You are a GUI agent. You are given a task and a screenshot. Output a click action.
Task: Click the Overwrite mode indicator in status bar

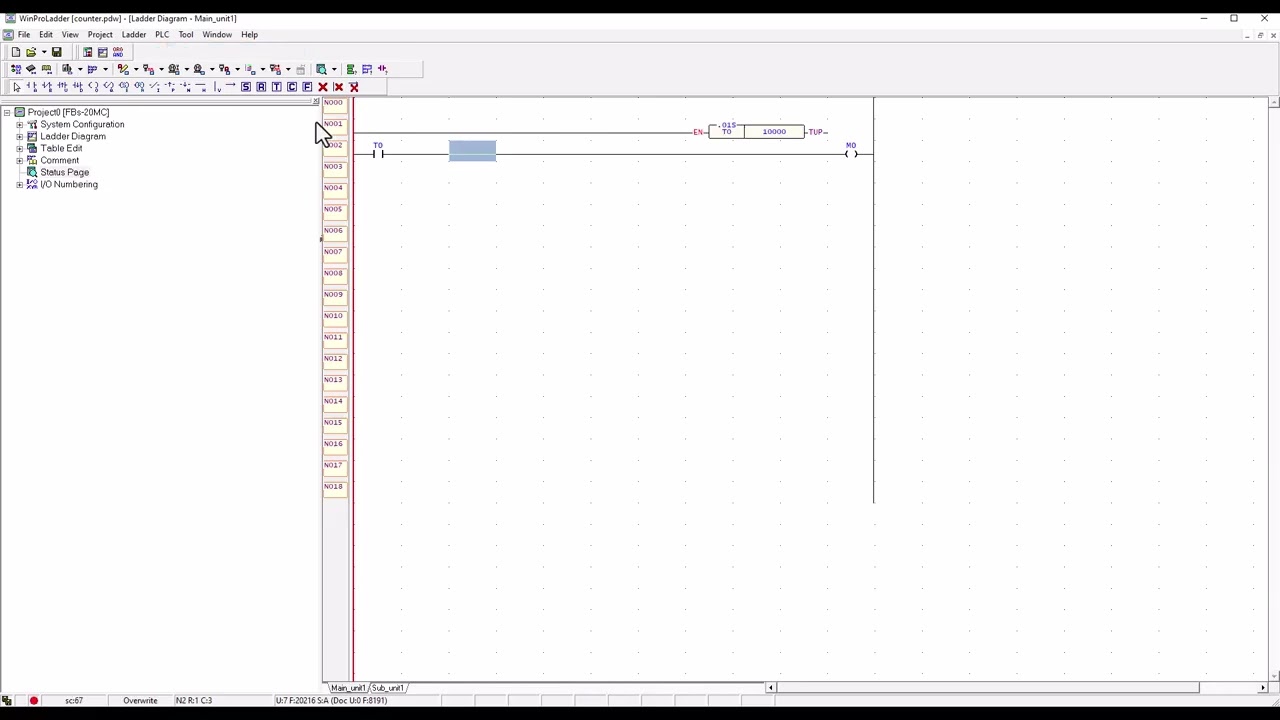point(140,701)
